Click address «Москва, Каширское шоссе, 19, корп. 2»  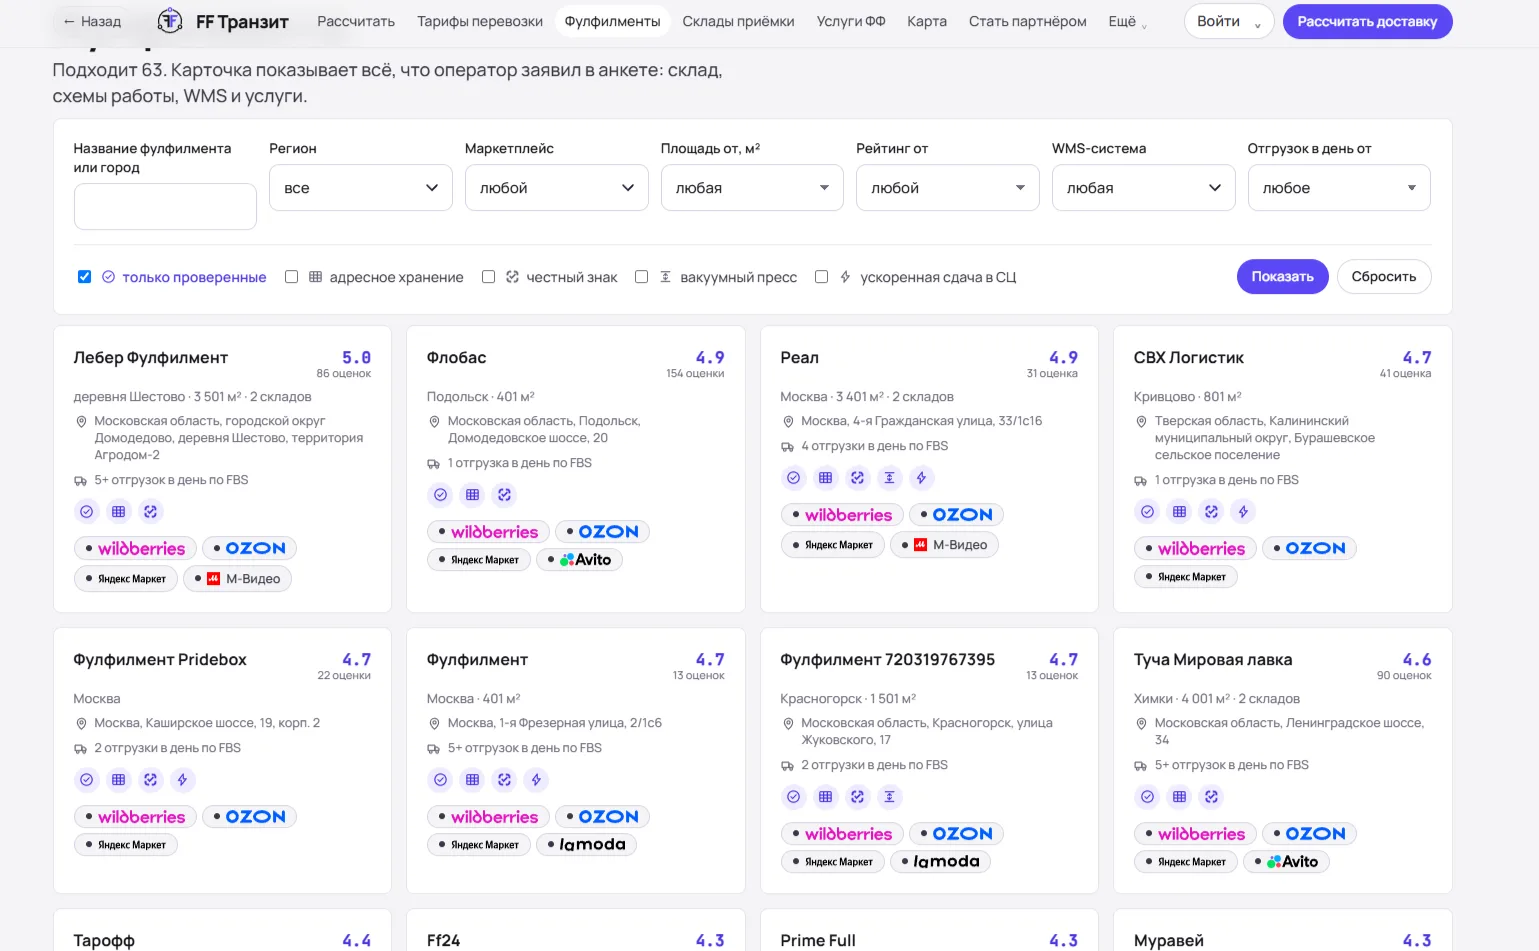tap(207, 723)
